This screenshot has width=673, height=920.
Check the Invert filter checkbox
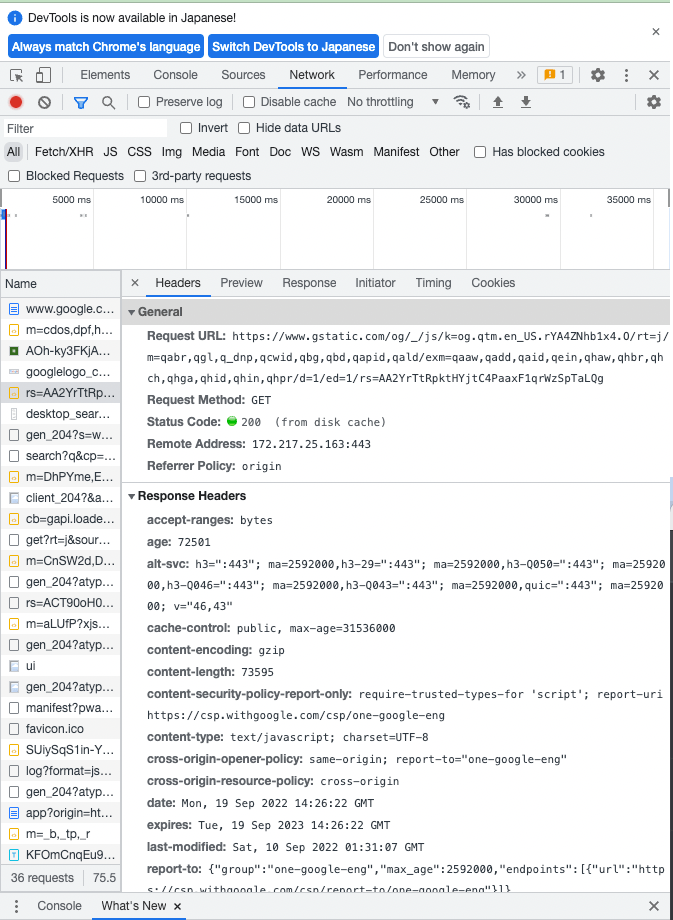point(186,128)
